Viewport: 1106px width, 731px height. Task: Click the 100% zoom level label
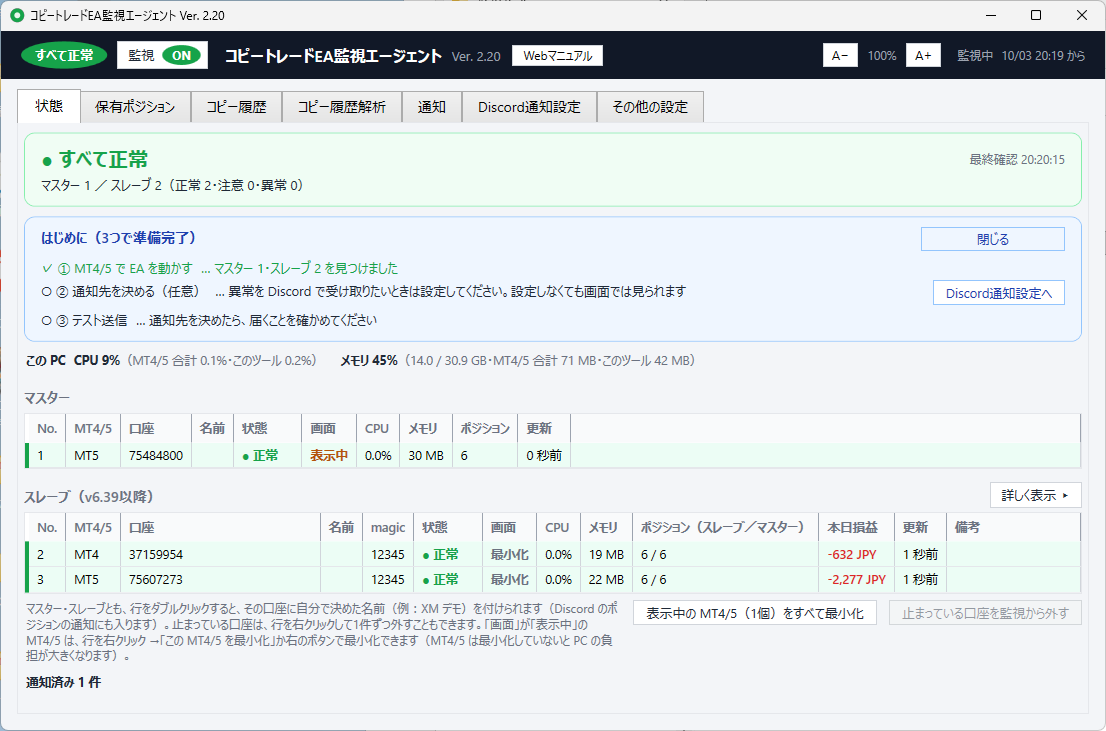coord(882,56)
